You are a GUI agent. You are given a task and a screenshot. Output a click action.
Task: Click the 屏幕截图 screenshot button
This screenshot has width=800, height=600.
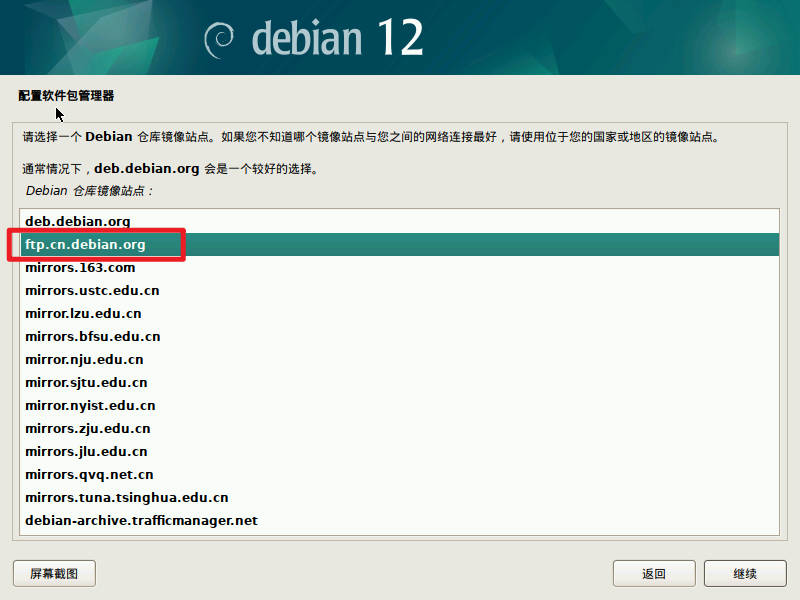coord(54,573)
